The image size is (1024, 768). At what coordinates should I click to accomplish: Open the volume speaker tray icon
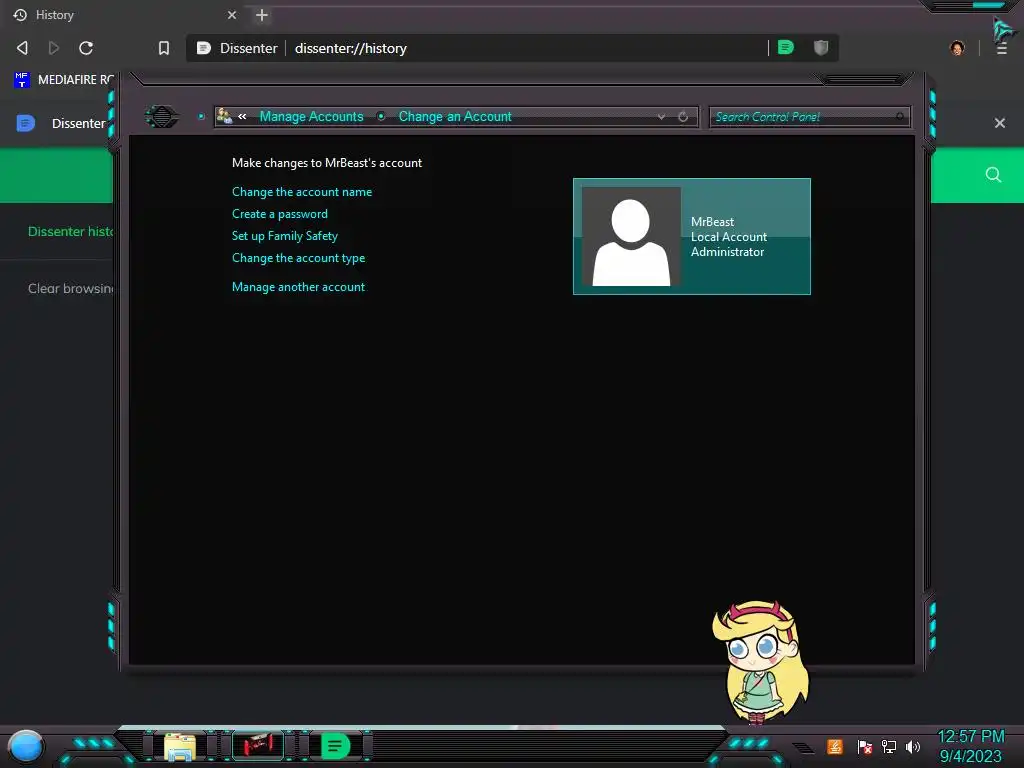913,746
